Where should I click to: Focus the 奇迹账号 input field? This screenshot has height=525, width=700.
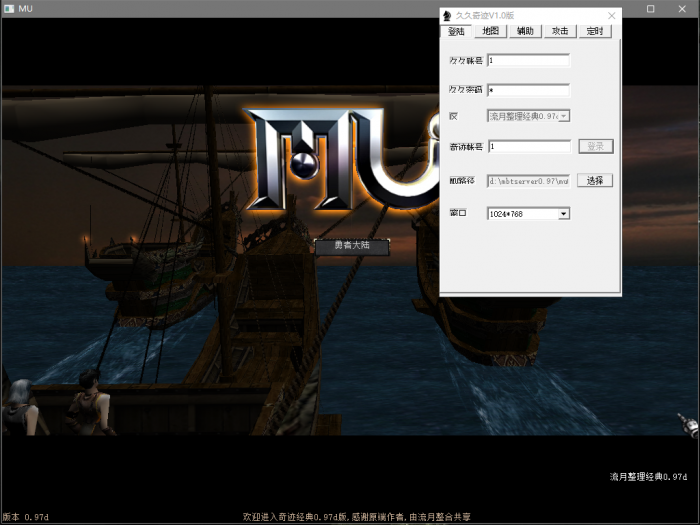click(529, 146)
